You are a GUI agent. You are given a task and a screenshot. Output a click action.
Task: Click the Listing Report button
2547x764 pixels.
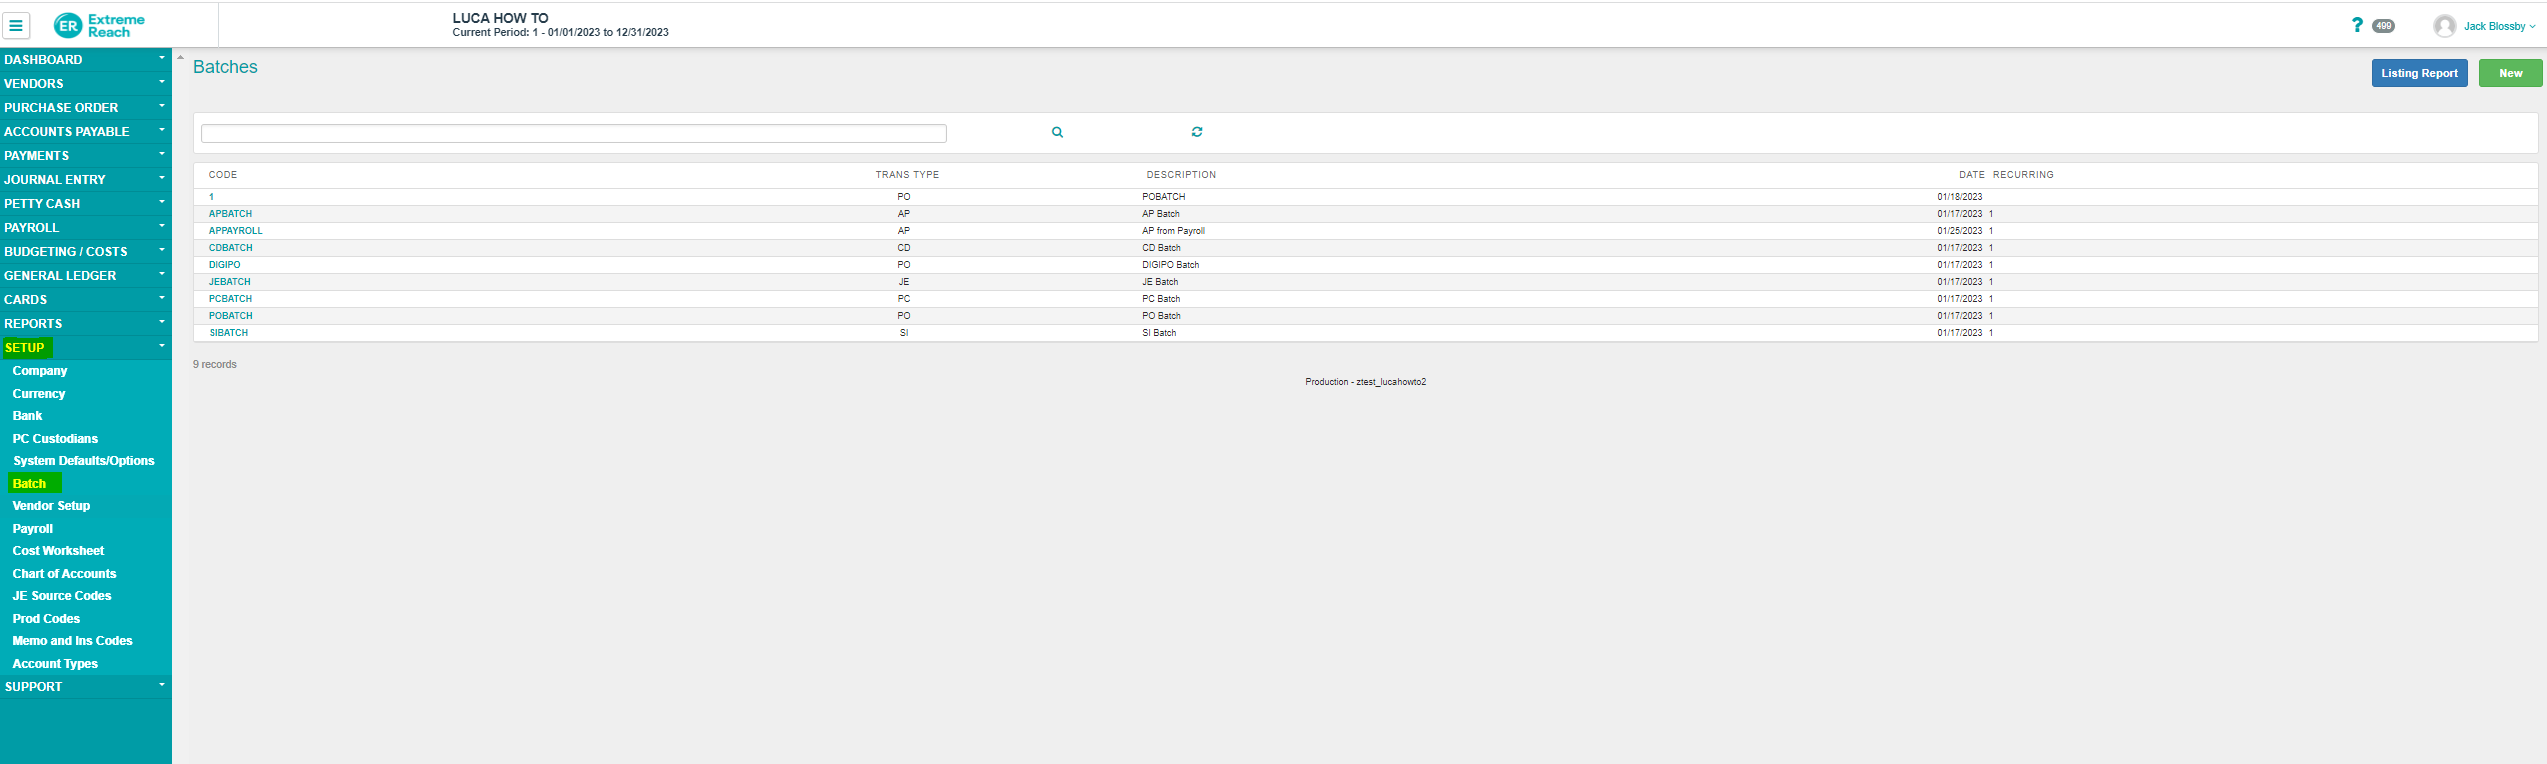coord(2418,73)
